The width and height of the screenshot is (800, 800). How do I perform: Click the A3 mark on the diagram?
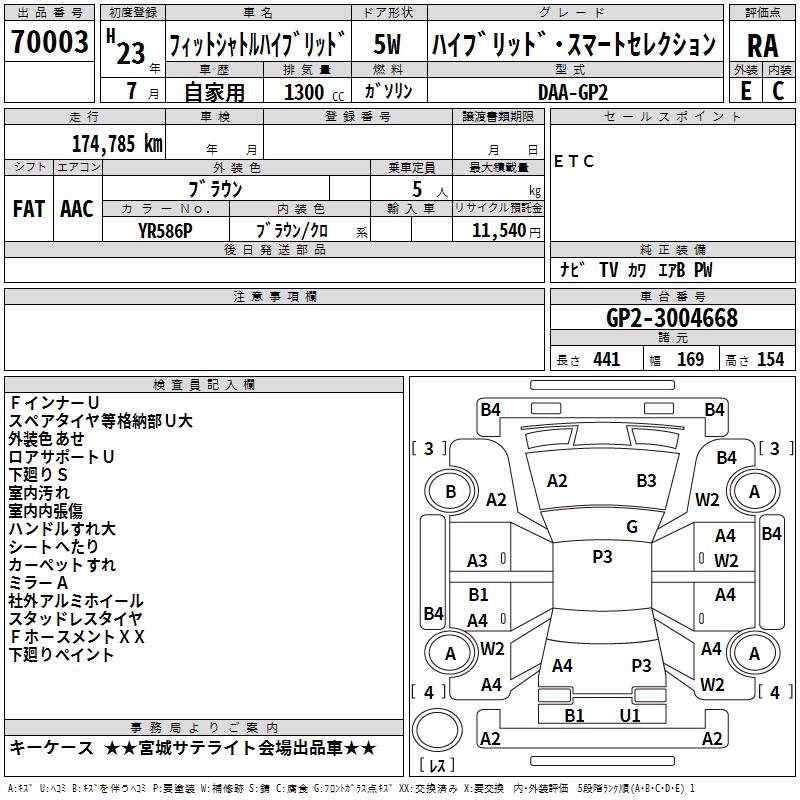tap(478, 561)
